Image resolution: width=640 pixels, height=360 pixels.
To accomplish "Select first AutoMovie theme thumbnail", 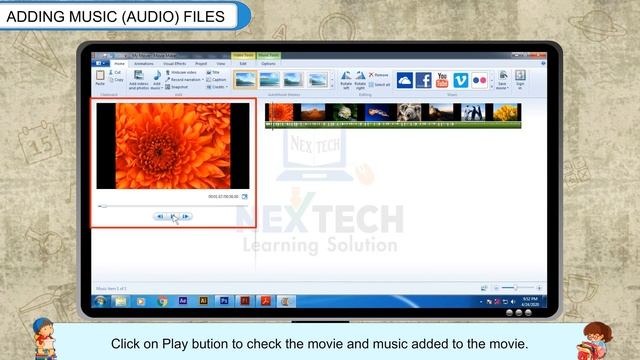I will [245, 80].
